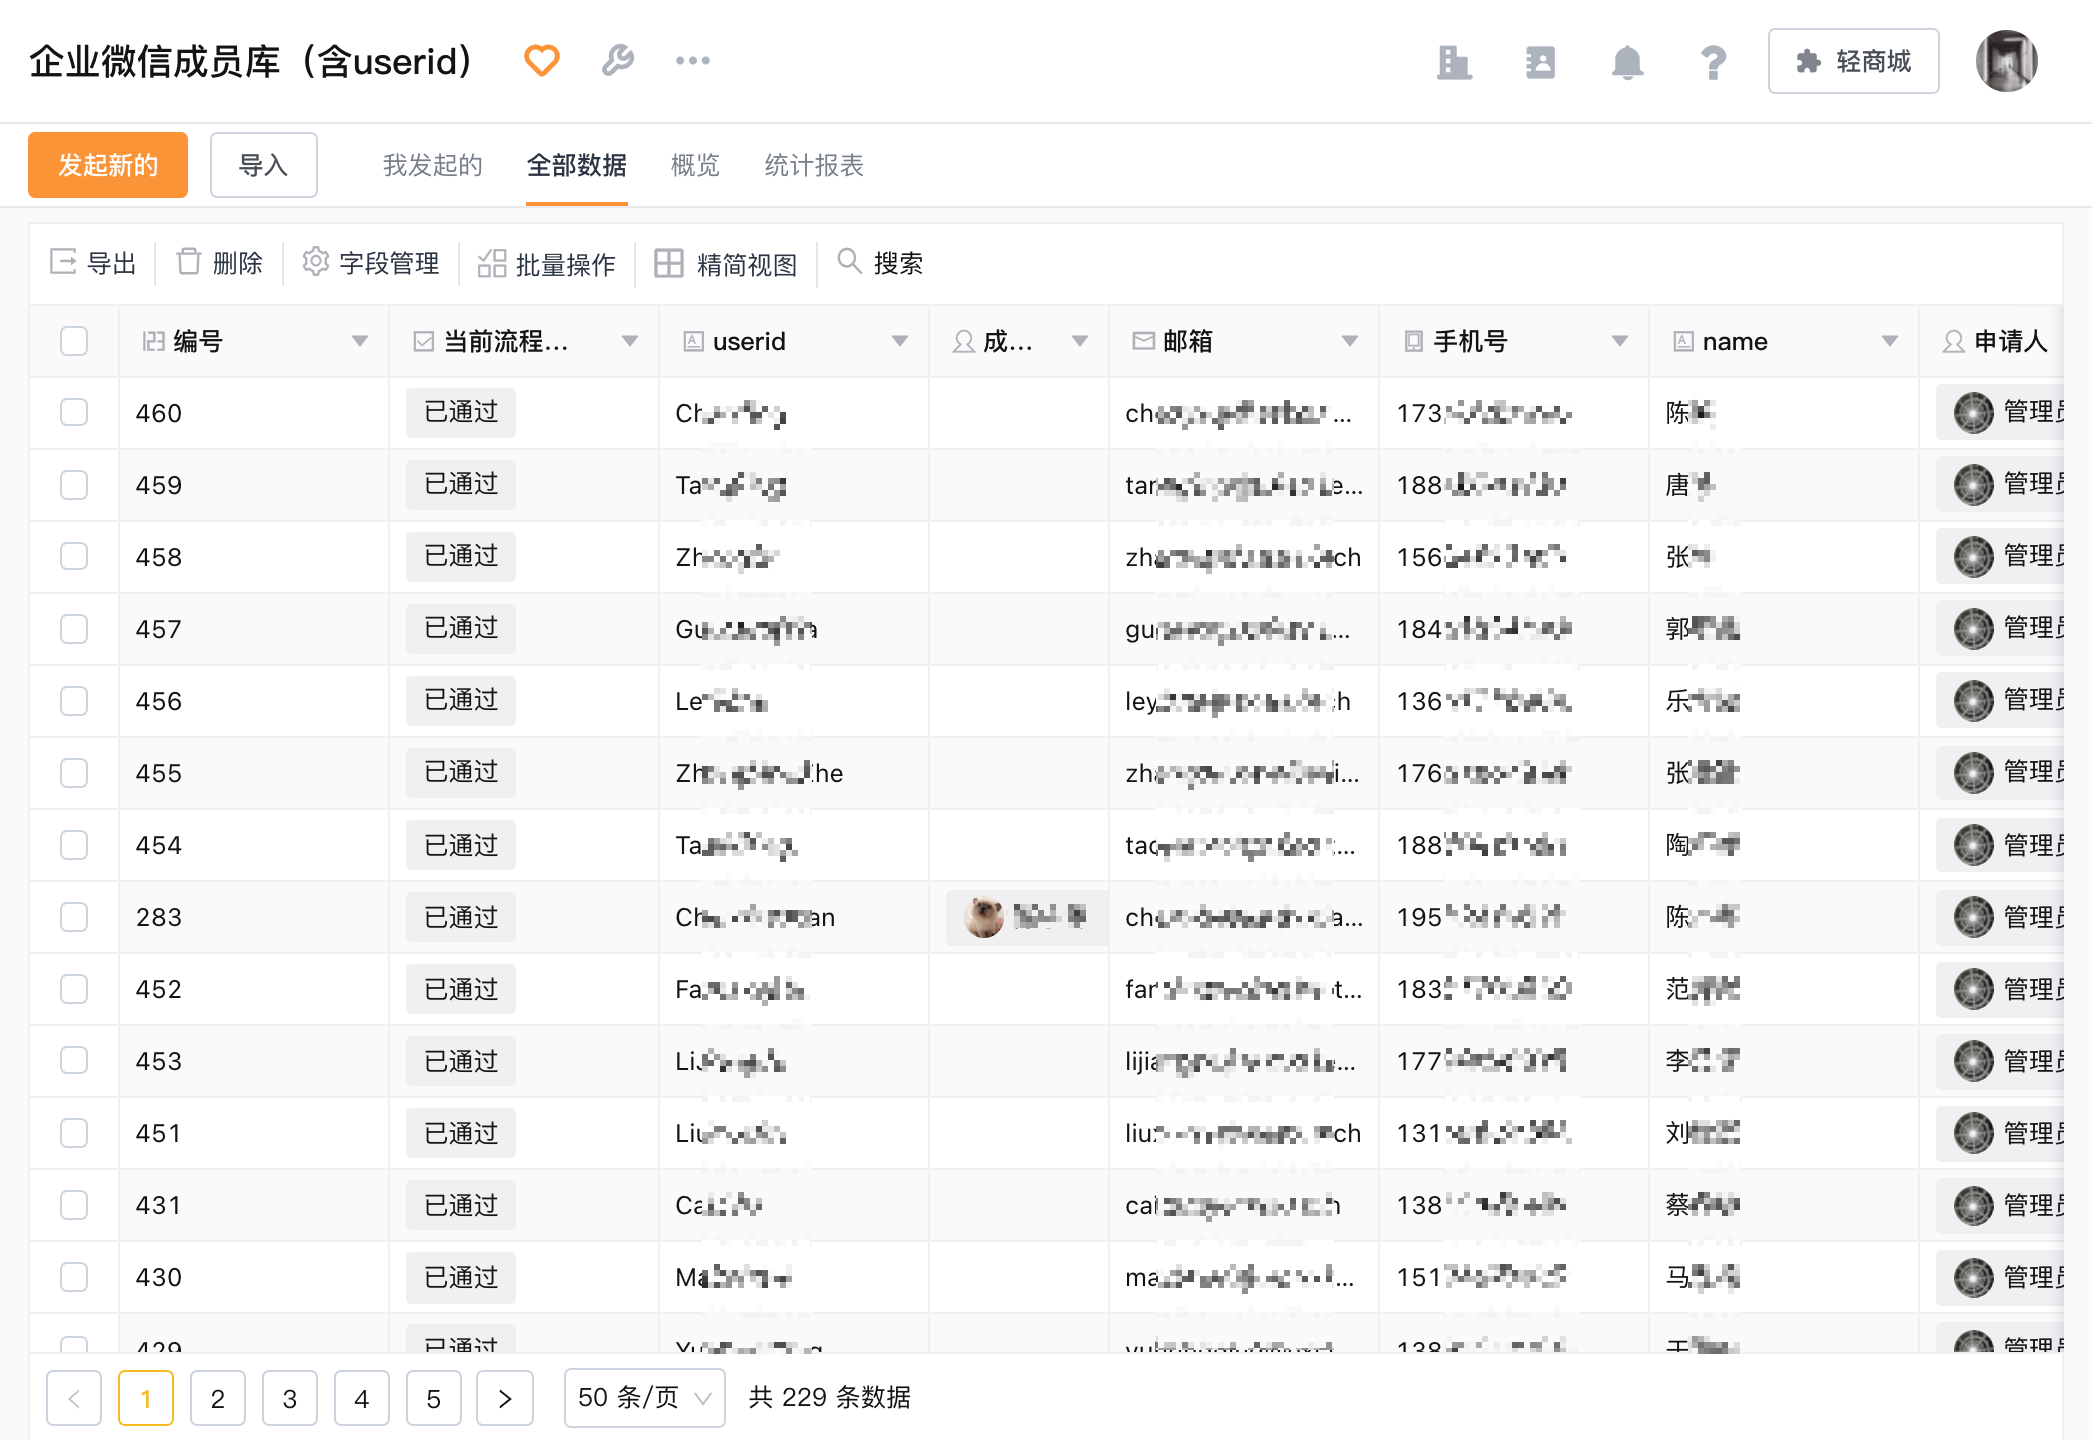Favorite this app with the heart icon
2092x1440 pixels.
click(x=541, y=61)
